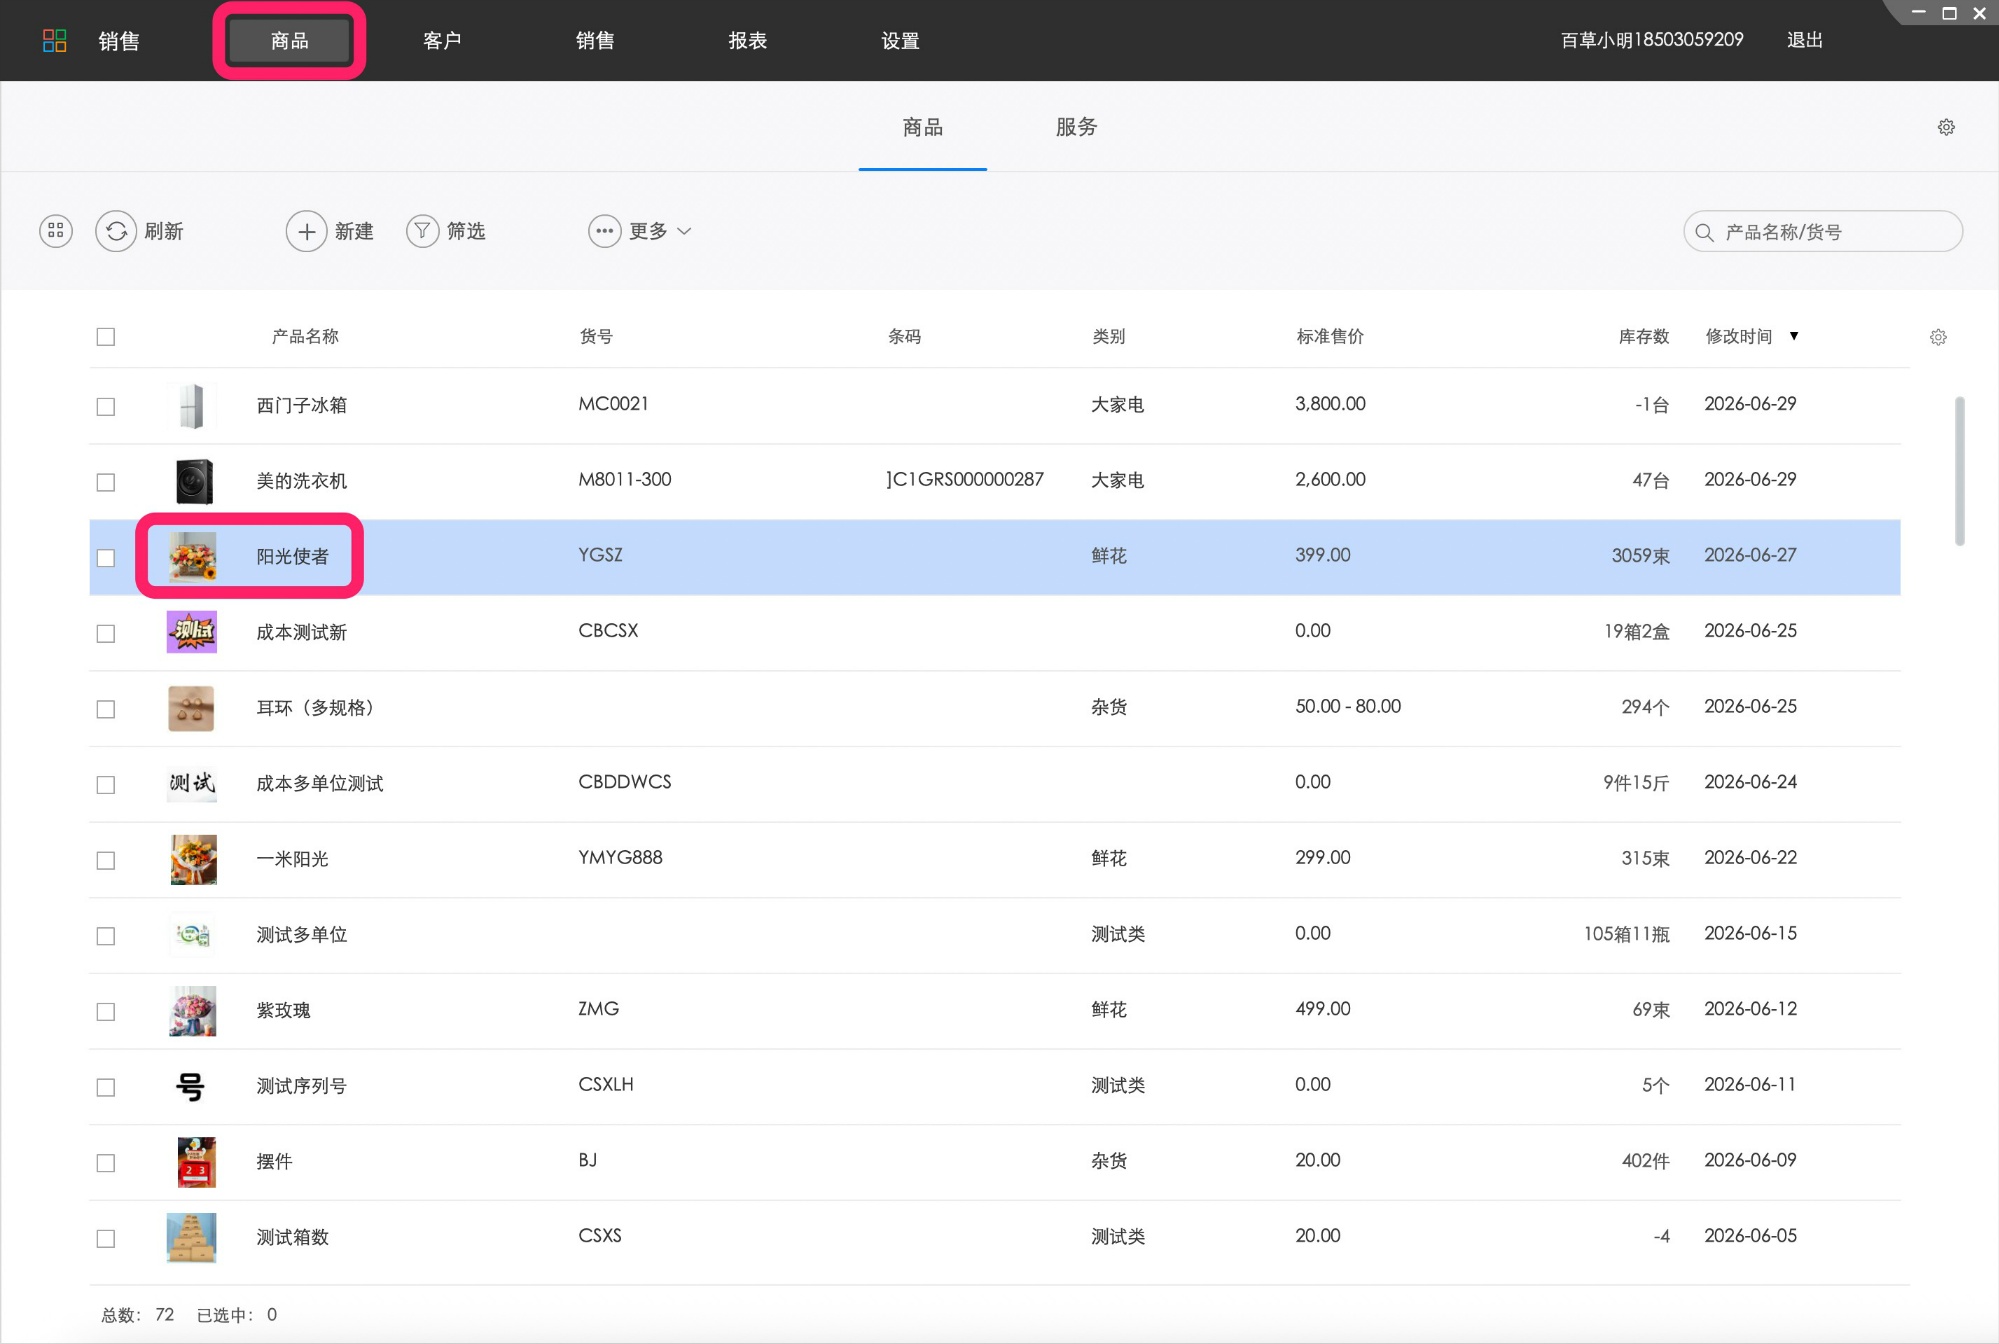Click the 销售 title next to logo
Screen dimensions: 1999x1344
tap(119, 40)
